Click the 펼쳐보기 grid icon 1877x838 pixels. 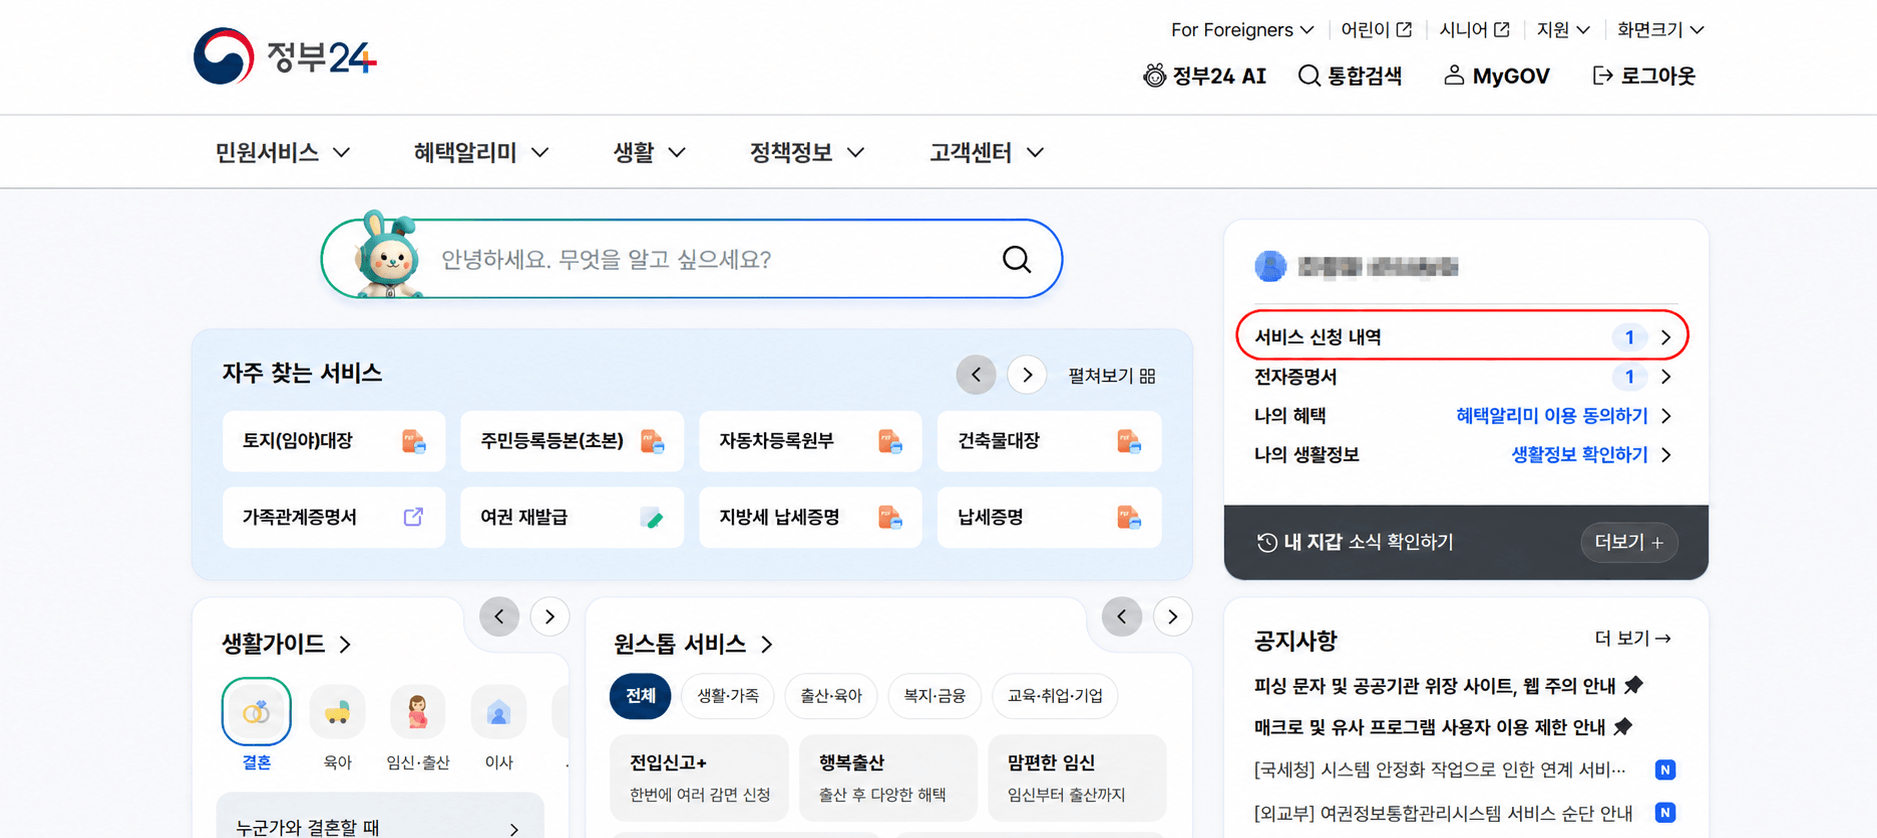[1147, 376]
